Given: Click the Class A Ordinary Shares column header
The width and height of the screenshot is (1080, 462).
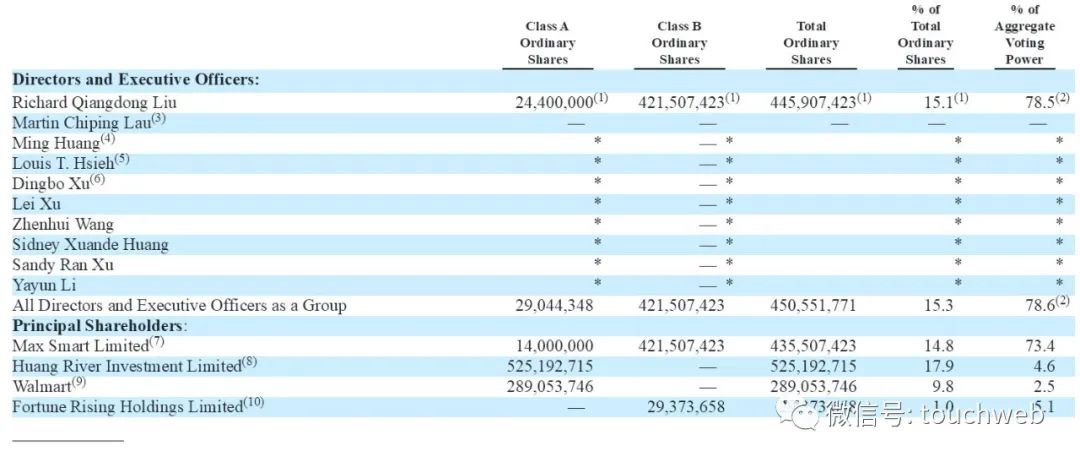Looking at the screenshot, I should click(548, 43).
